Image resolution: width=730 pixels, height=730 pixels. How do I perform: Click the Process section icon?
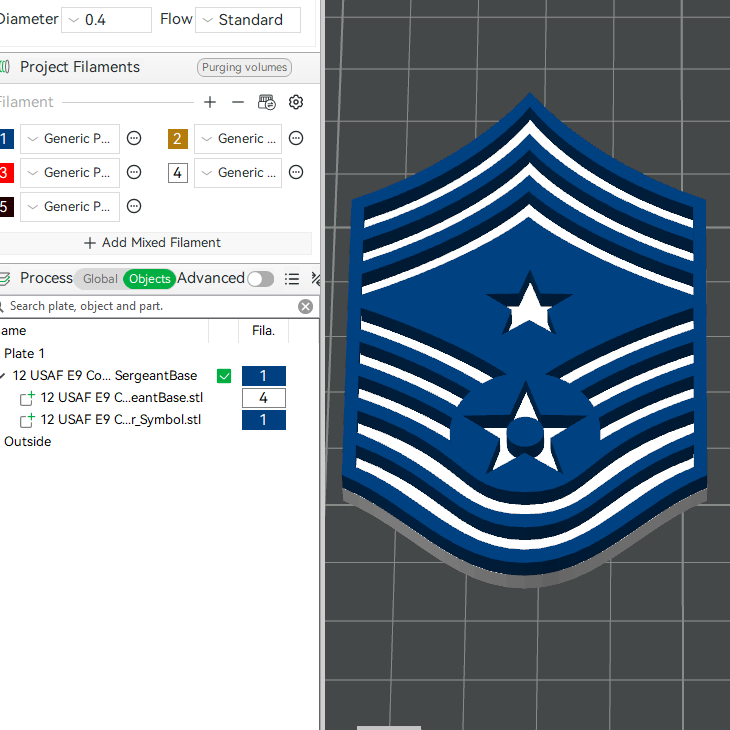point(5,278)
